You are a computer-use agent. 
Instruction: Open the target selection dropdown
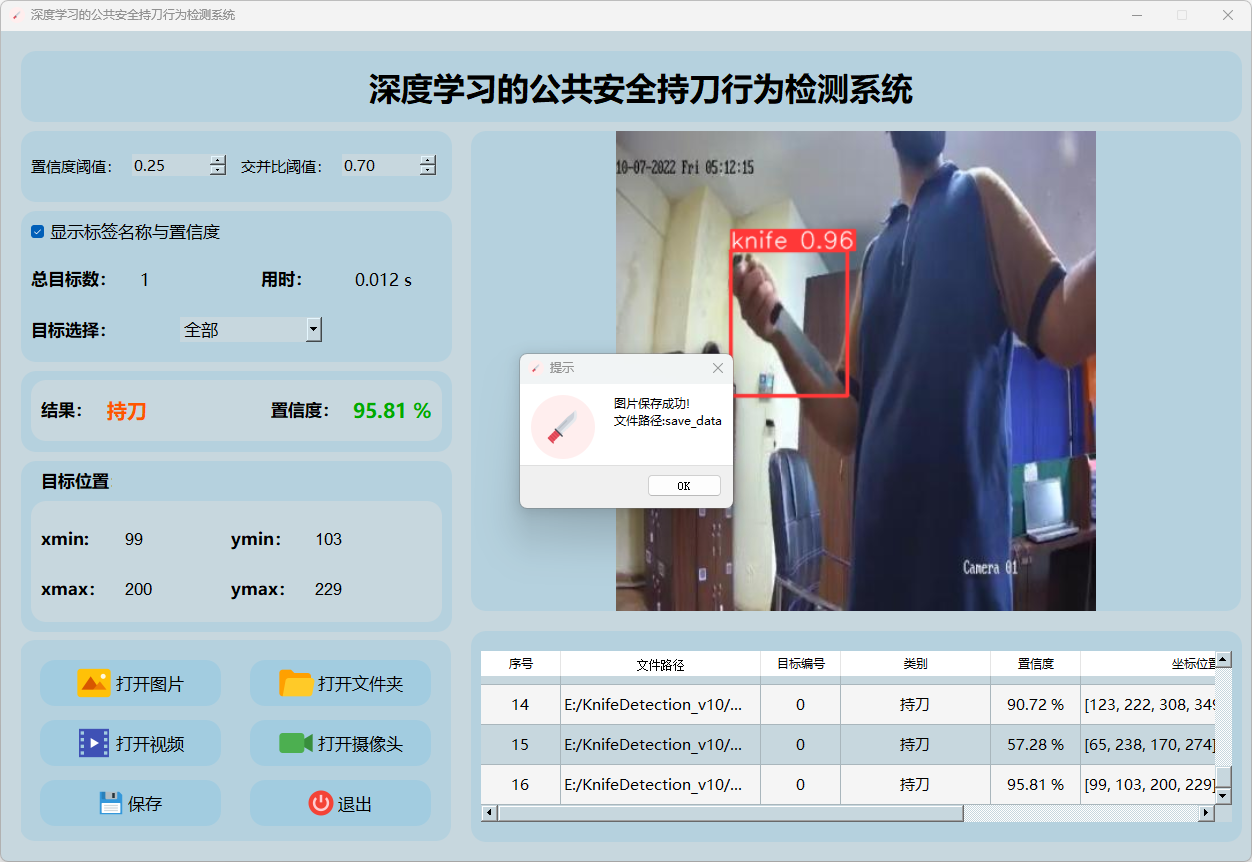coord(313,329)
